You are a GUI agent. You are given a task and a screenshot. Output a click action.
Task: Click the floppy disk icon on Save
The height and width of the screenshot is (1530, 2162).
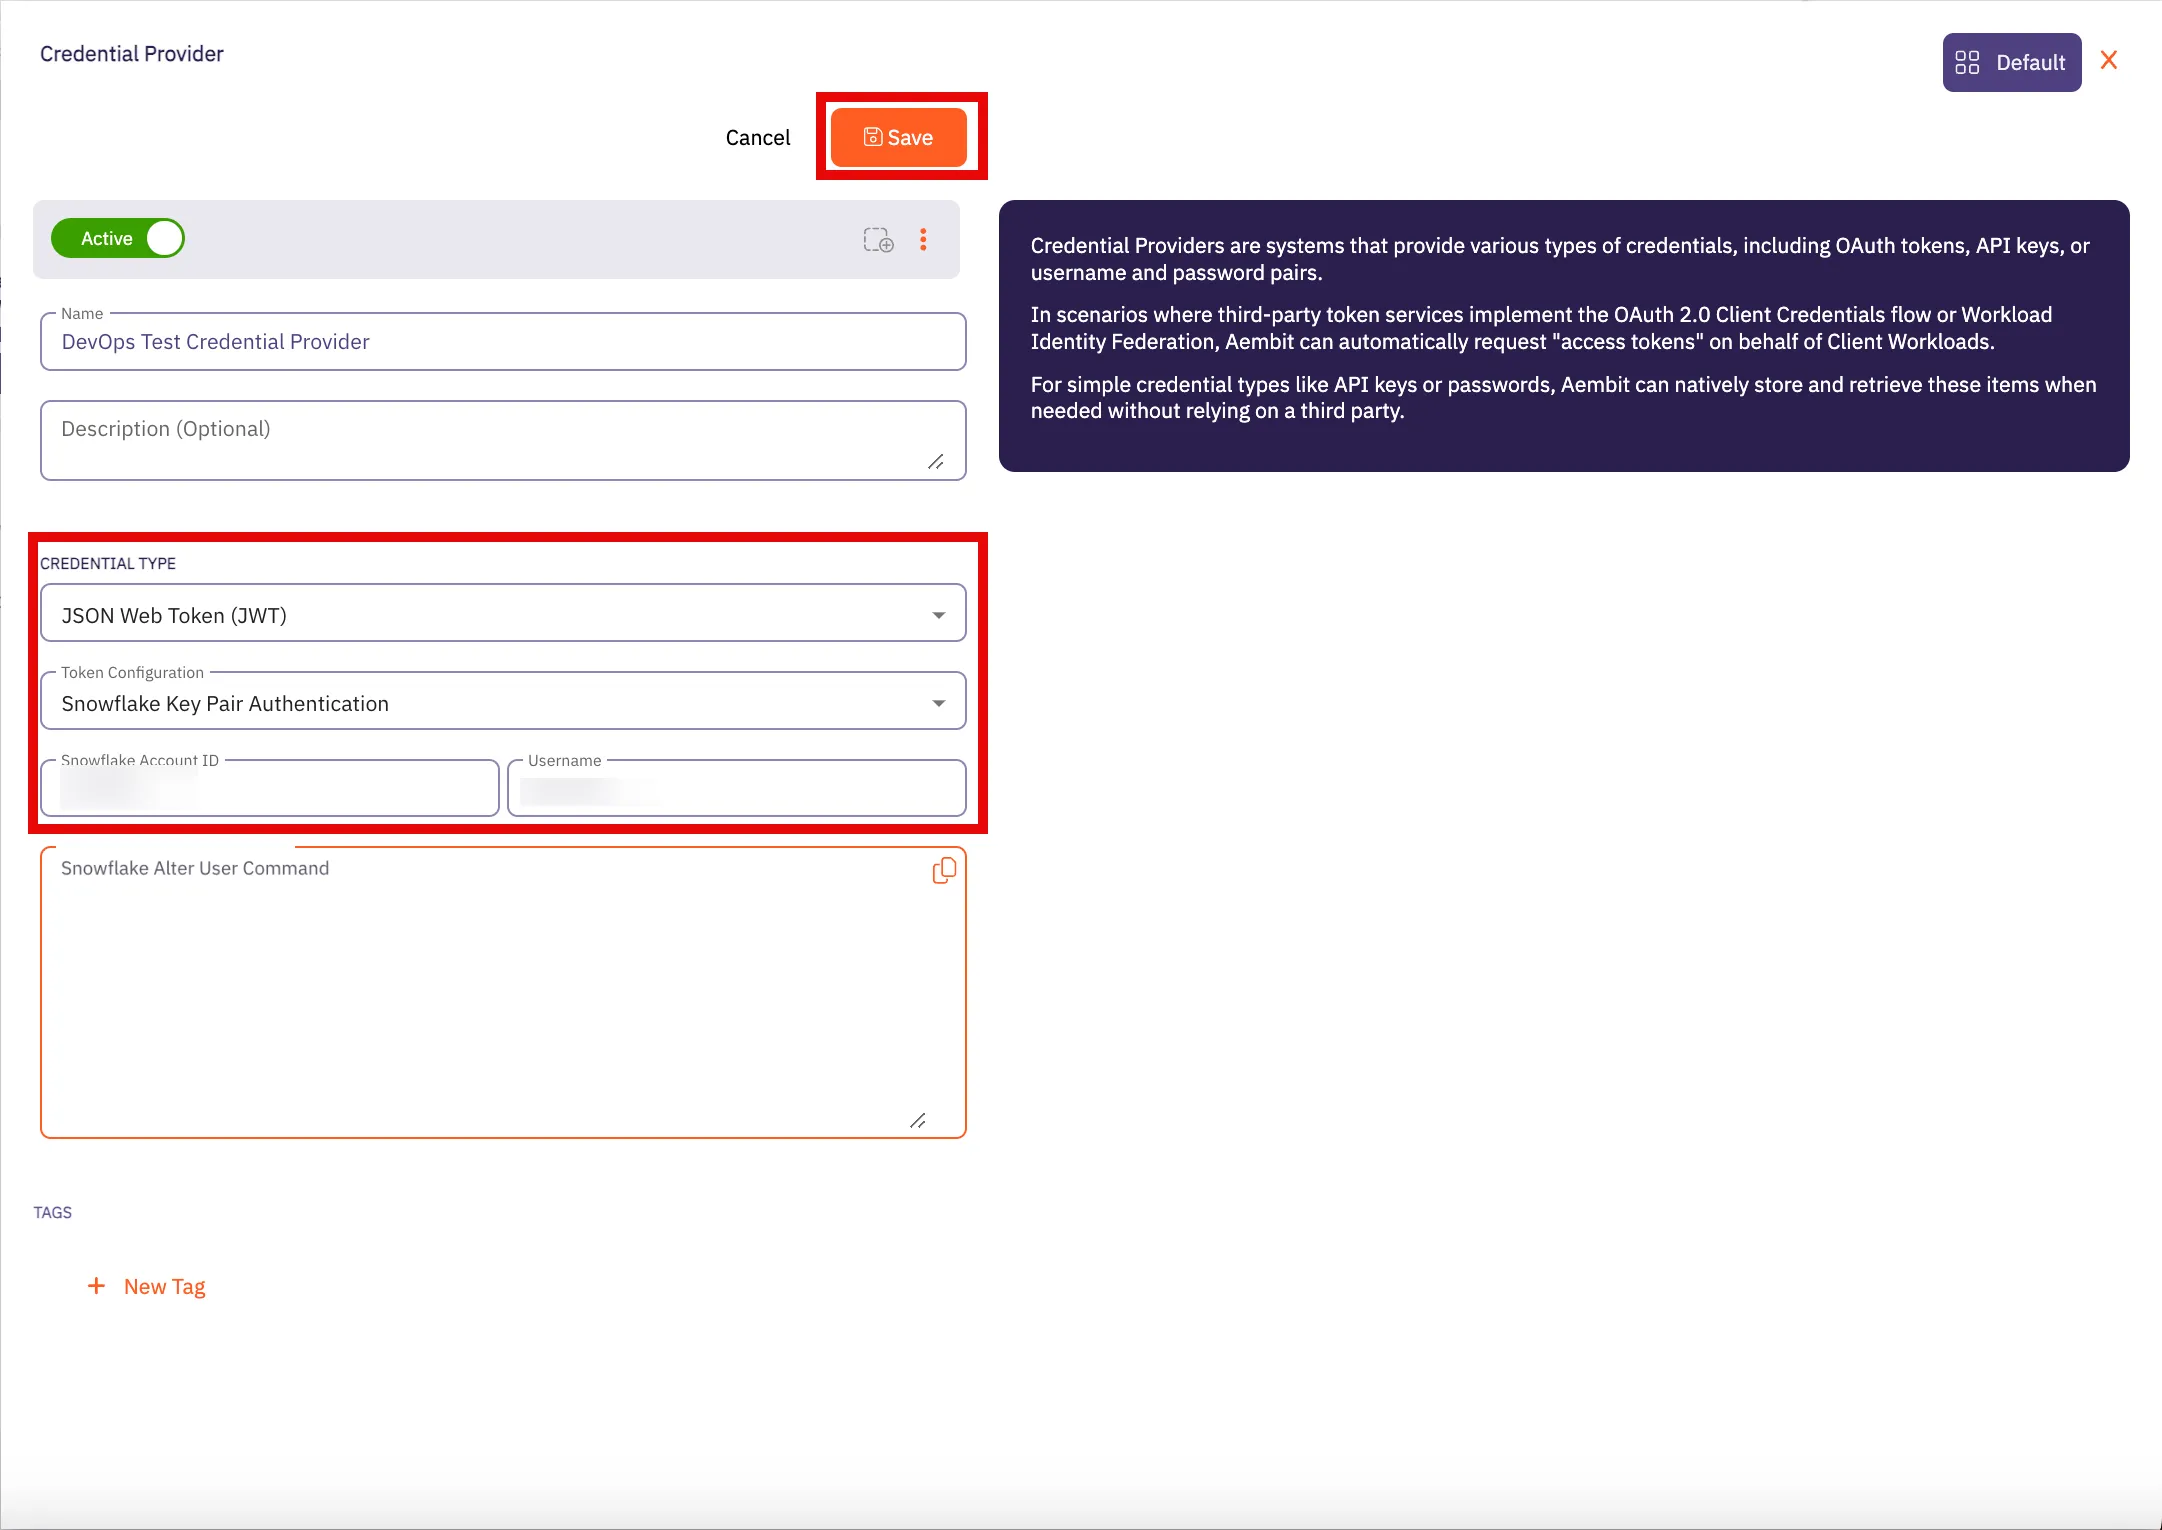[x=872, y=137]
